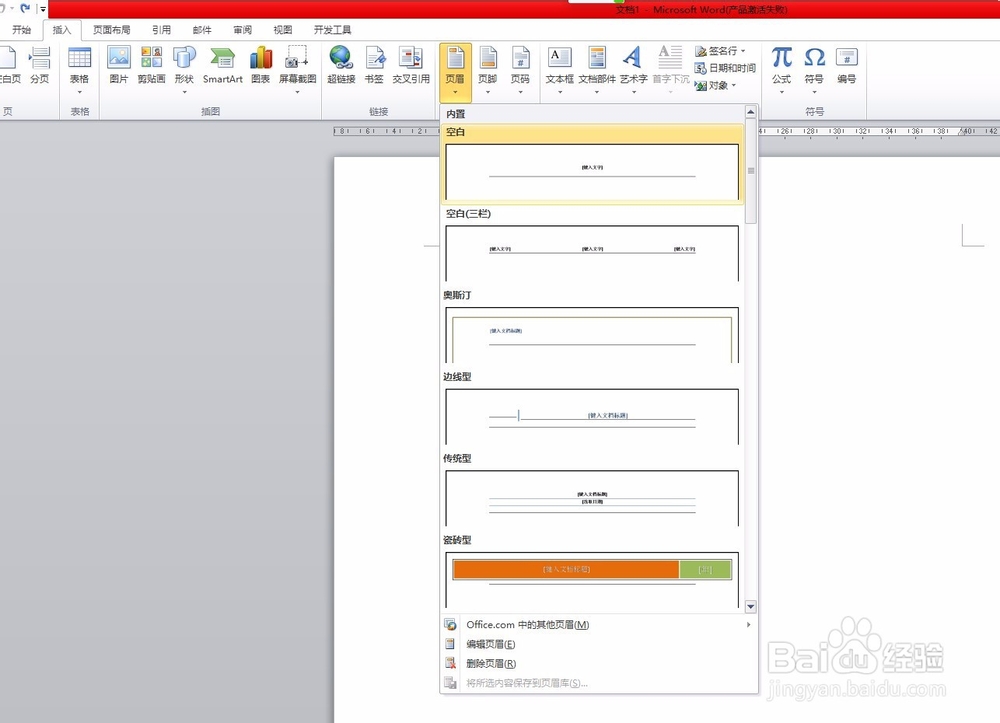This screenshot has width=1000, height=723.
Task: Switch to the 审阅 tab
Action: click(242, 29)
